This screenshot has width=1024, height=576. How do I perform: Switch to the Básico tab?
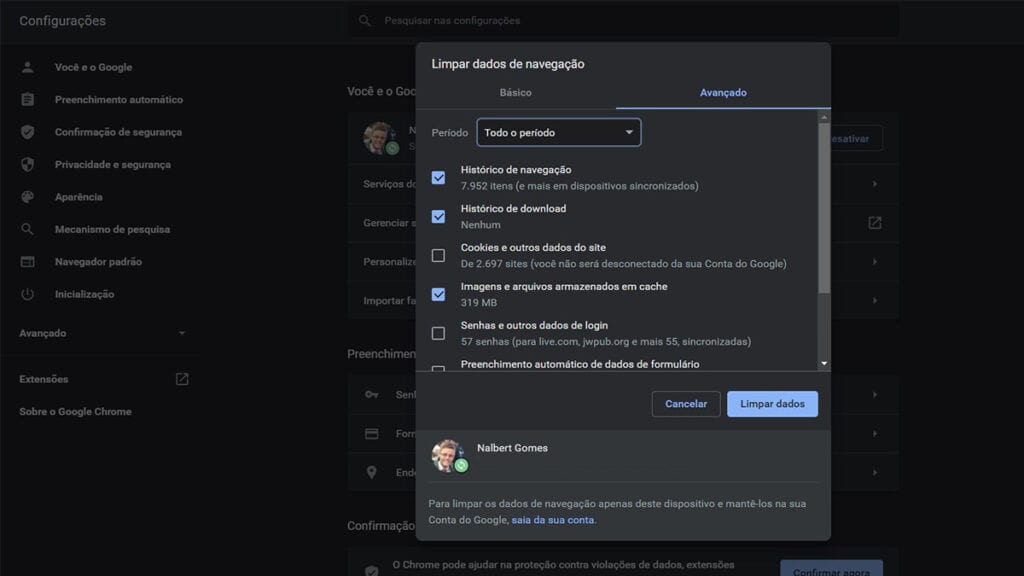point(515,93)
